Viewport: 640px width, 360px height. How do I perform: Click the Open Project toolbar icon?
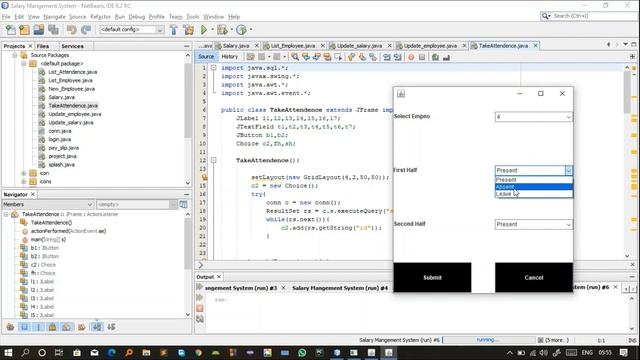pos(39,29)
